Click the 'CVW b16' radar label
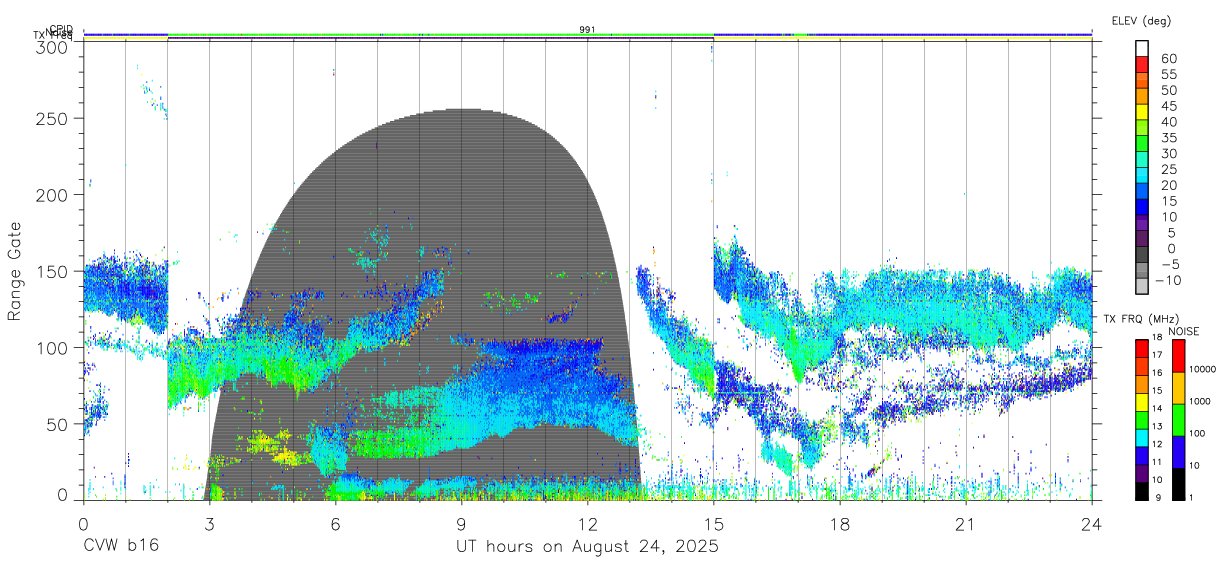The image size is (1228, 567). click(120, 547)
